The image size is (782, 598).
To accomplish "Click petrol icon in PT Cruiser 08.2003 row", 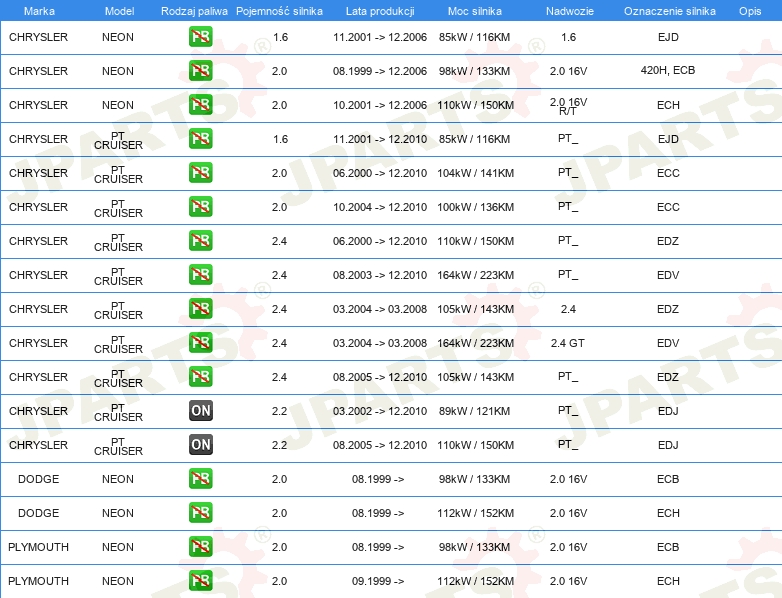I will click(x=200, y=274).
